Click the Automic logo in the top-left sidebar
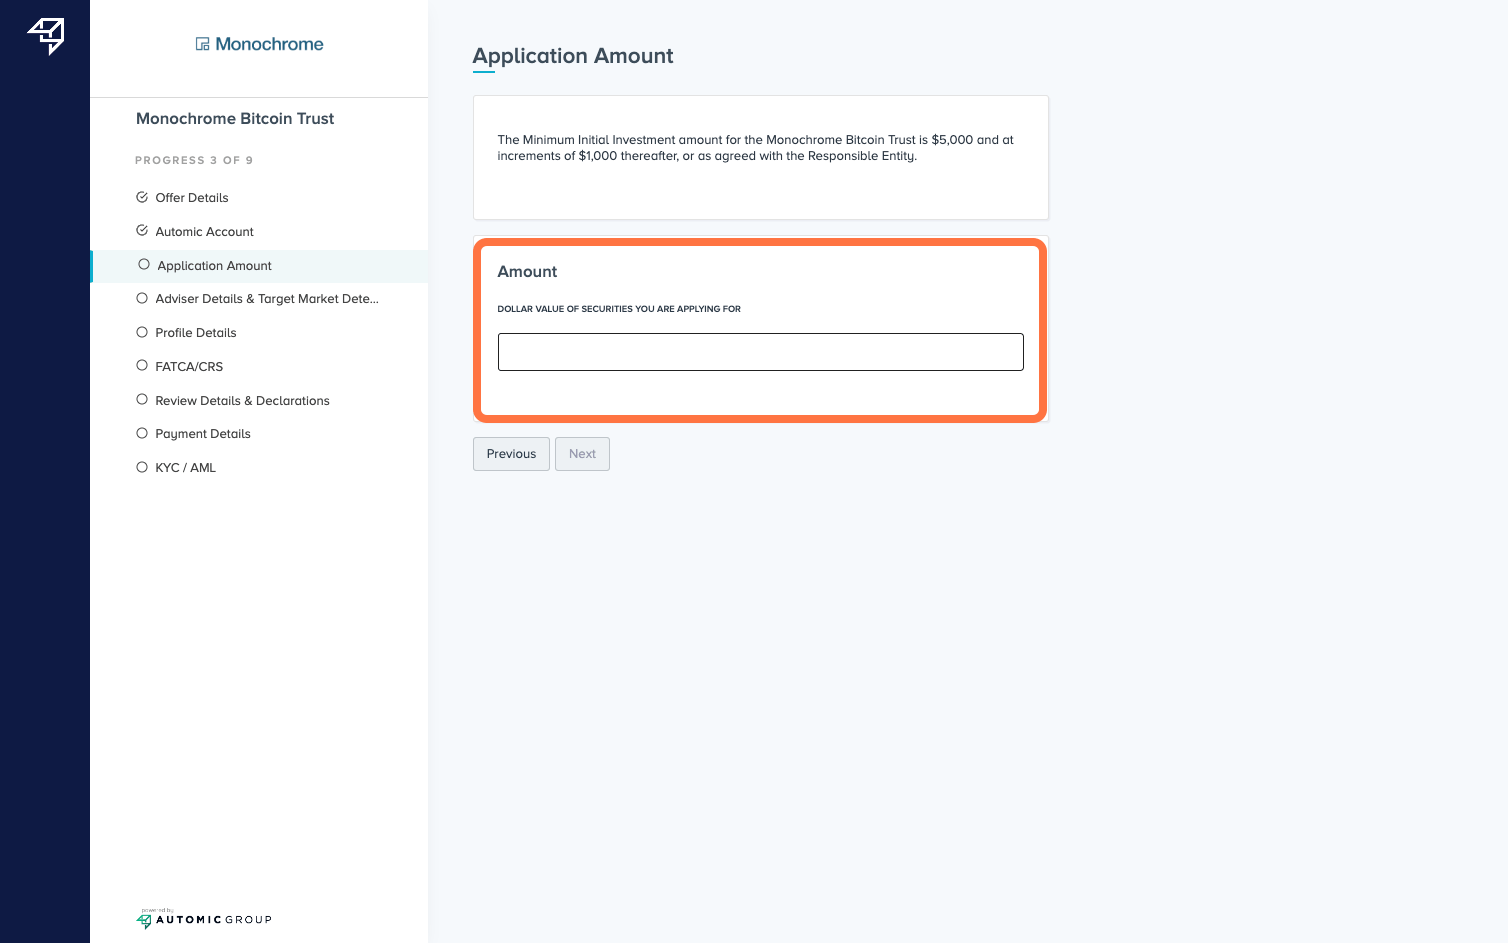The image size is (1508, 943). click(x=46, y=35)
